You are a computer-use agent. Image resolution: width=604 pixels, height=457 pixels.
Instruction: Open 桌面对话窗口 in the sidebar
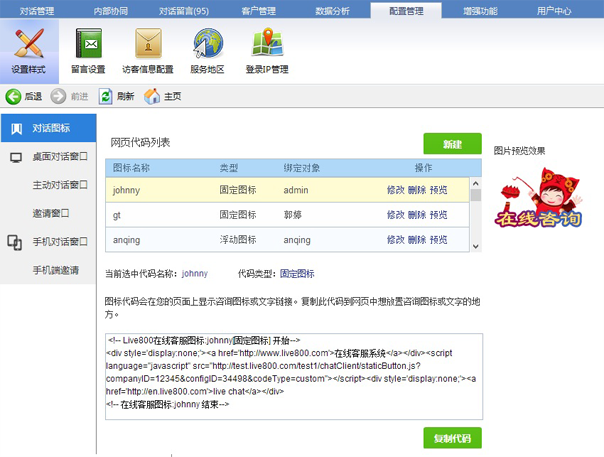pyautogui.click(x=60, y=157)
